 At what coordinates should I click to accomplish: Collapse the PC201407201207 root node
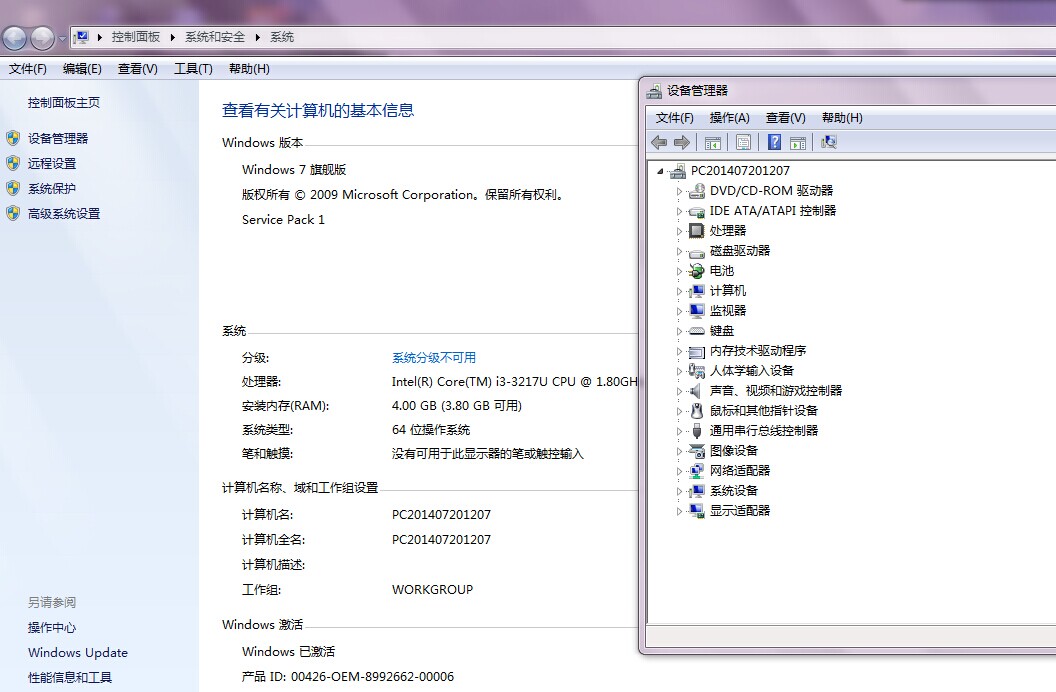pos(661,171)
